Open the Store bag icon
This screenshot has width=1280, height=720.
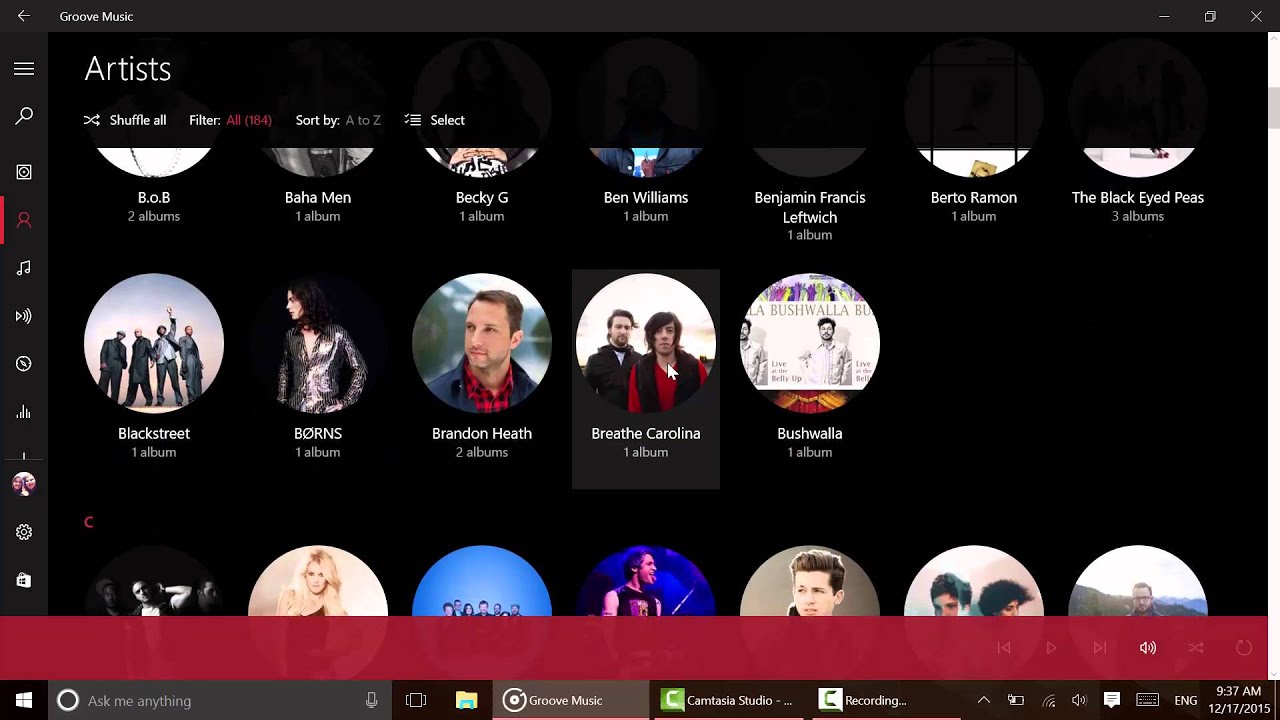coord(24,580)
